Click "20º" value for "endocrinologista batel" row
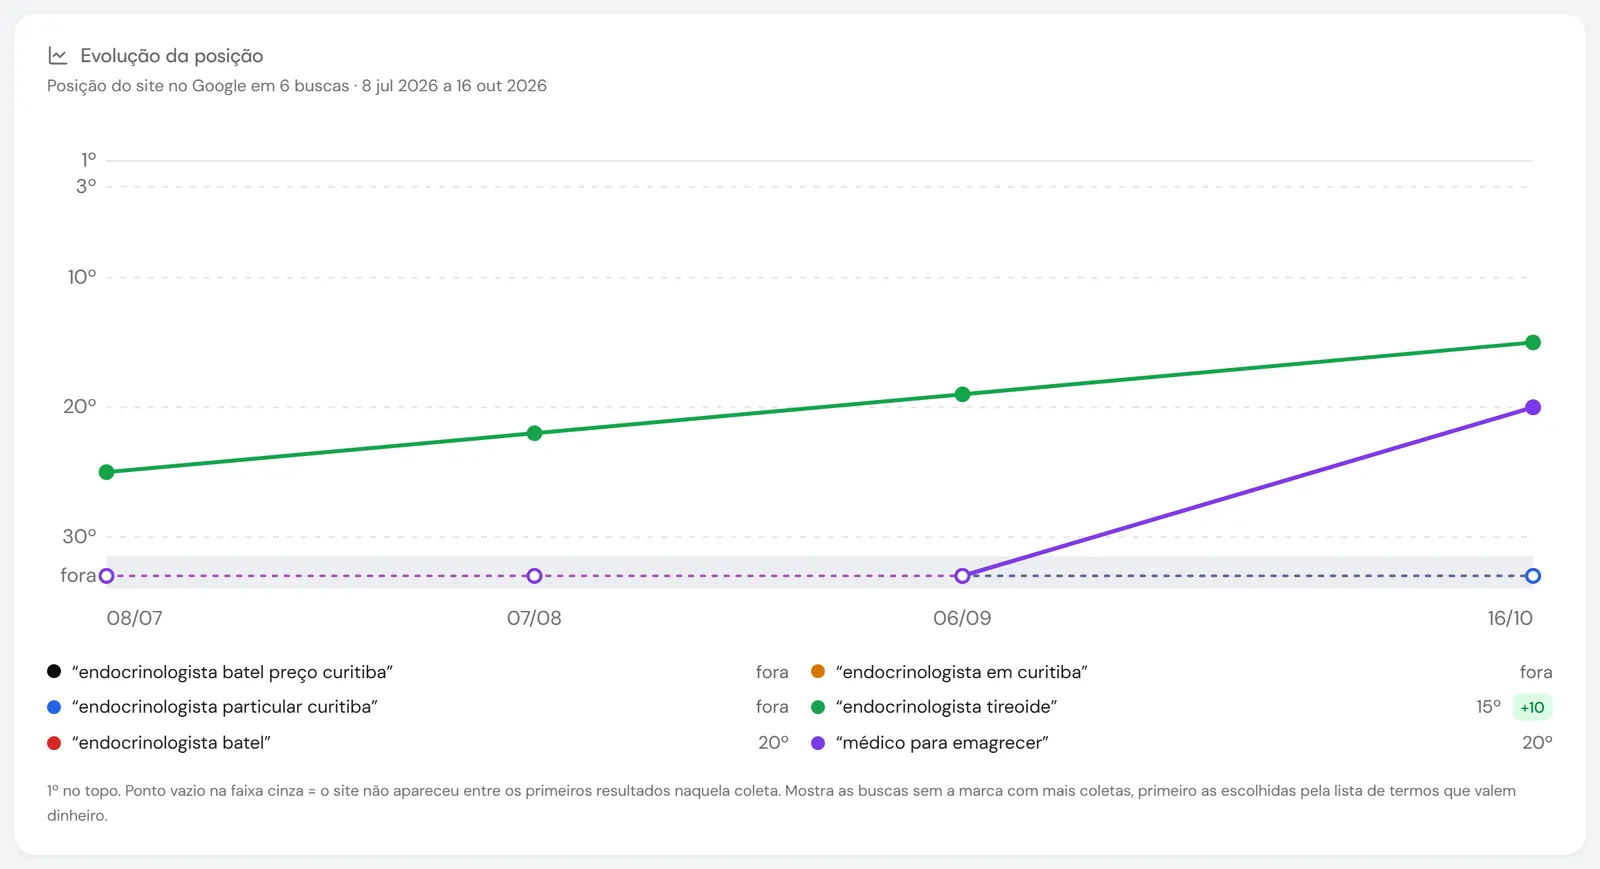 click(x=773, y=743)
